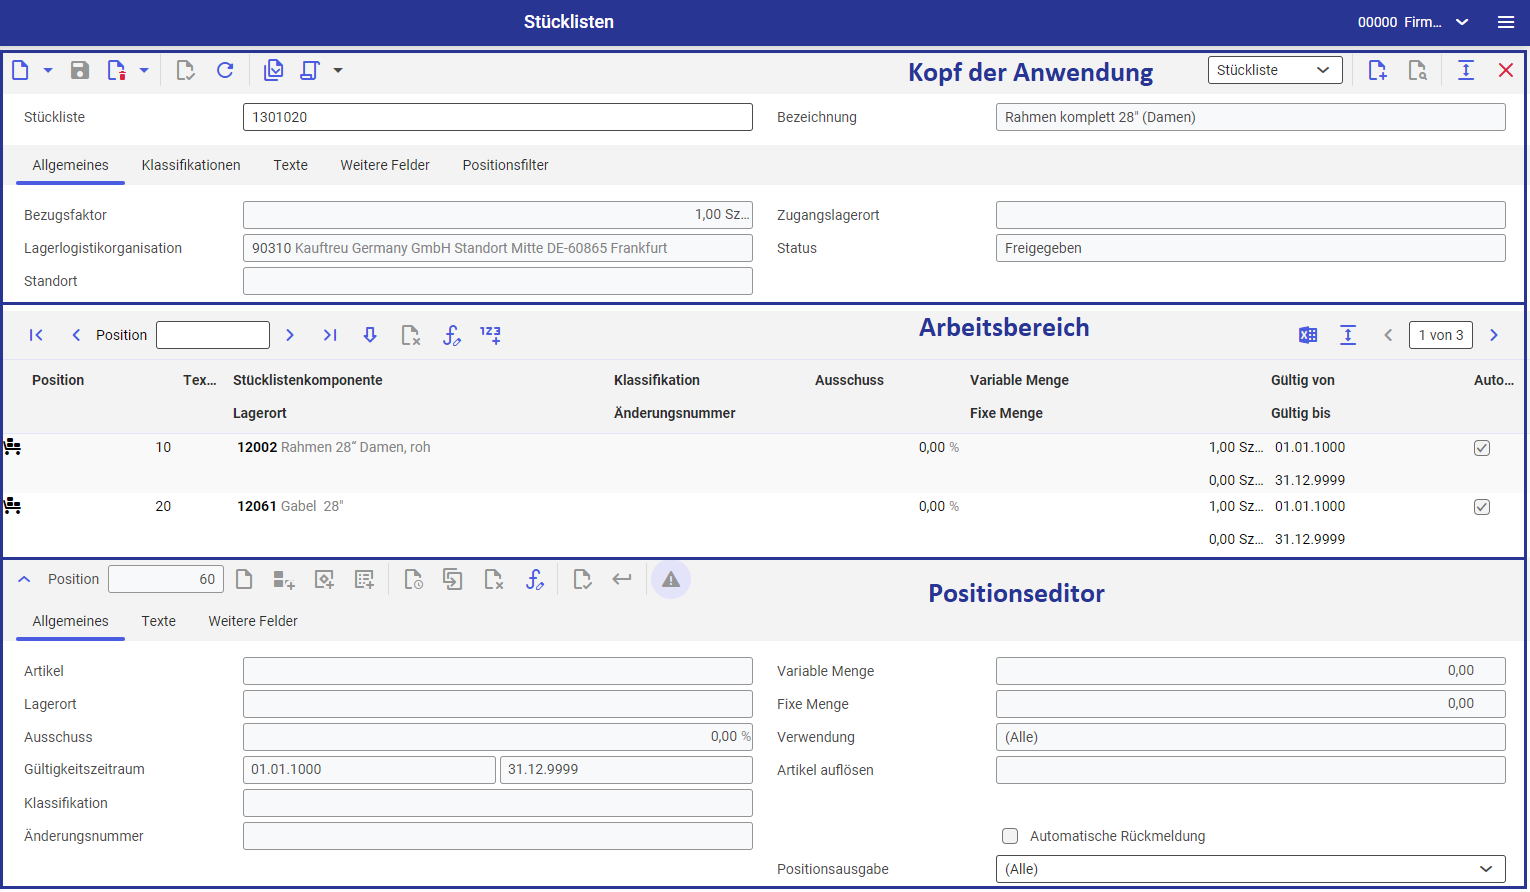This screenshot has width=1530, height=892.
Task: Open the dropdown arrow next to New icon
Action: (x=48, y=70)
